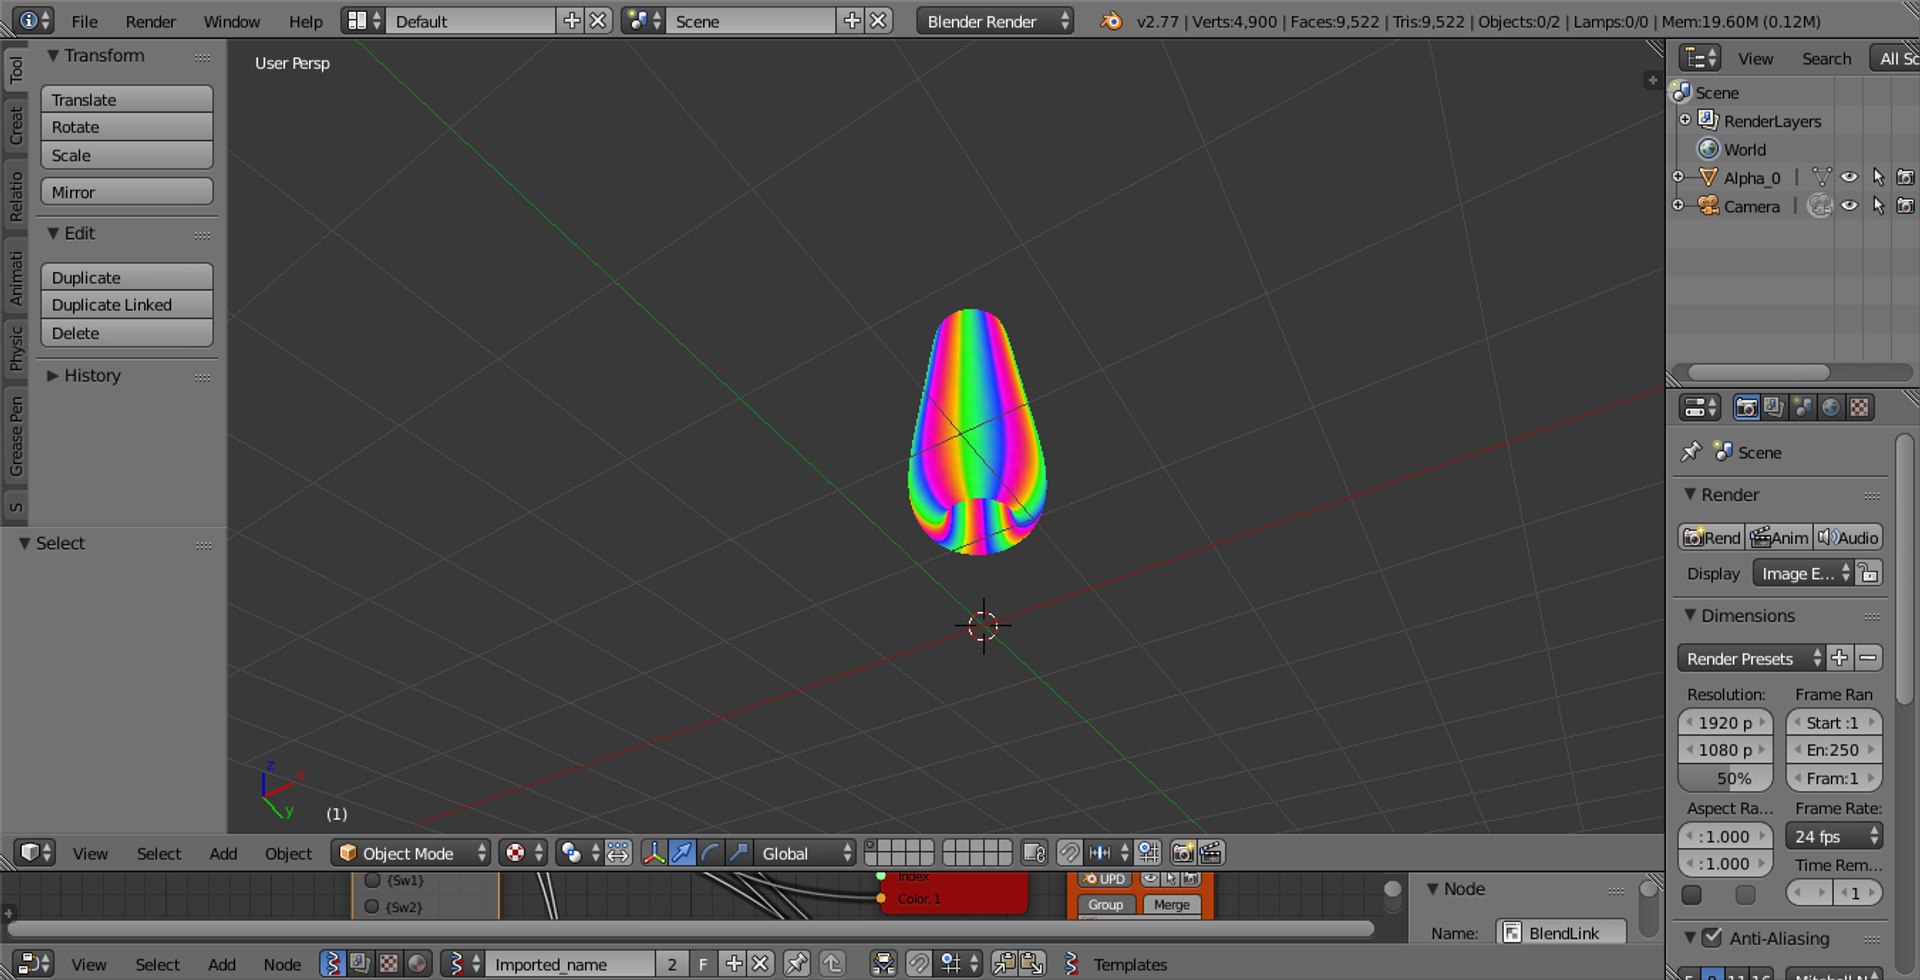This screenshot has height=980, width=1920.
Task: Open the Object Mode dropdown
Action: (x=411, y=853)
